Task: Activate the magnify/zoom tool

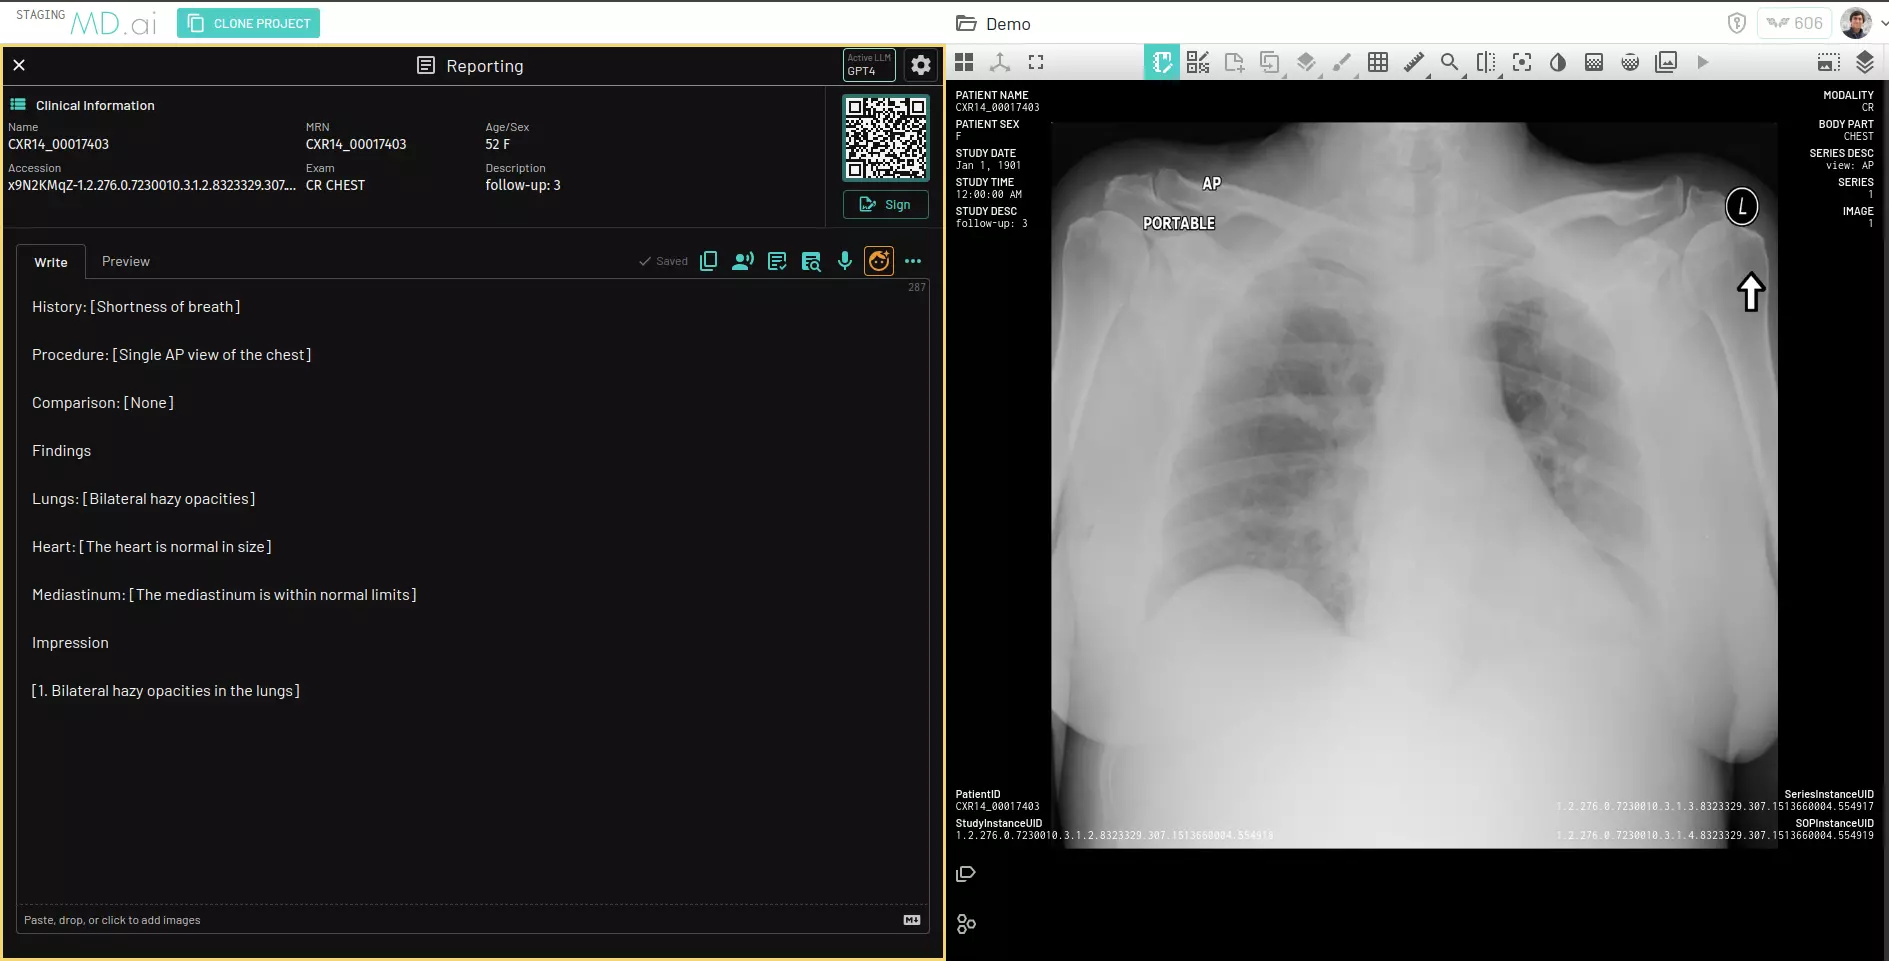Action: point(1449,62)
